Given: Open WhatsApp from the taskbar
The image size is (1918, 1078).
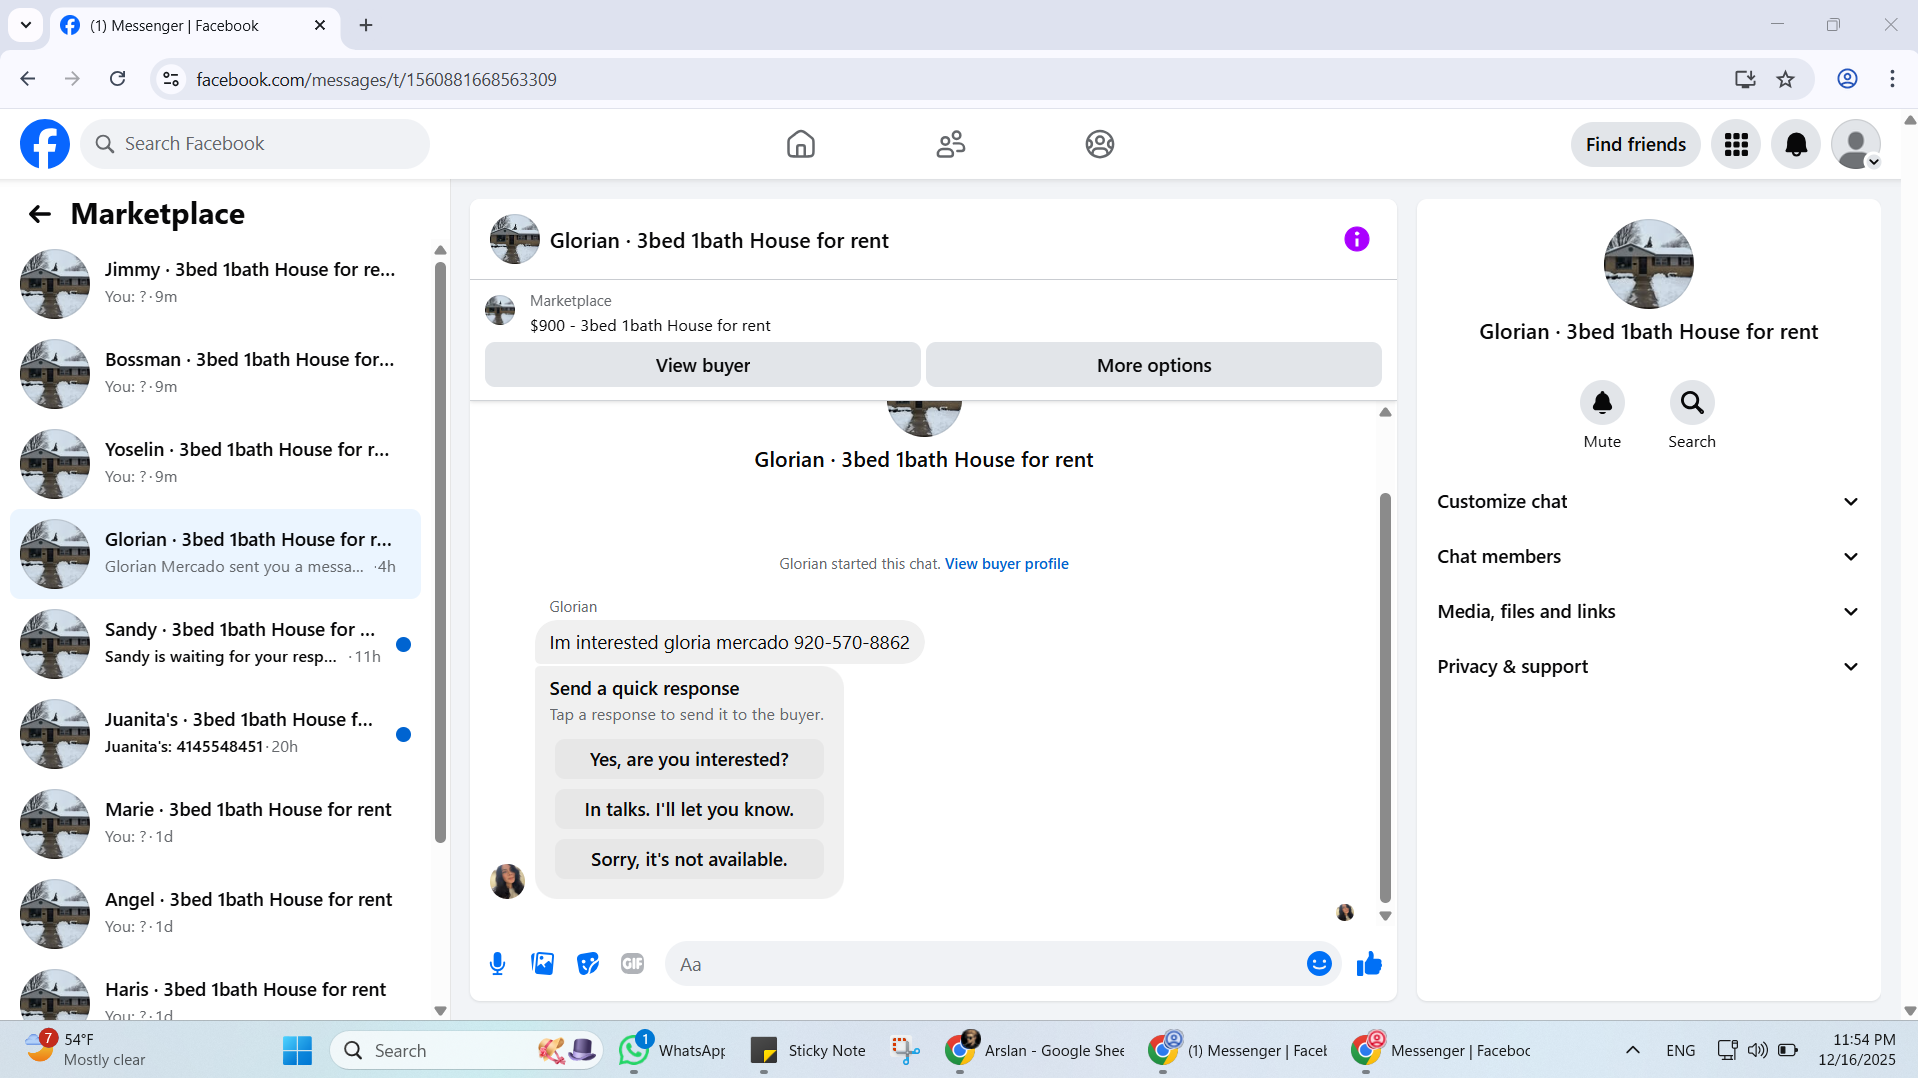Looking at the screenshot, I should pos(673,1050).
